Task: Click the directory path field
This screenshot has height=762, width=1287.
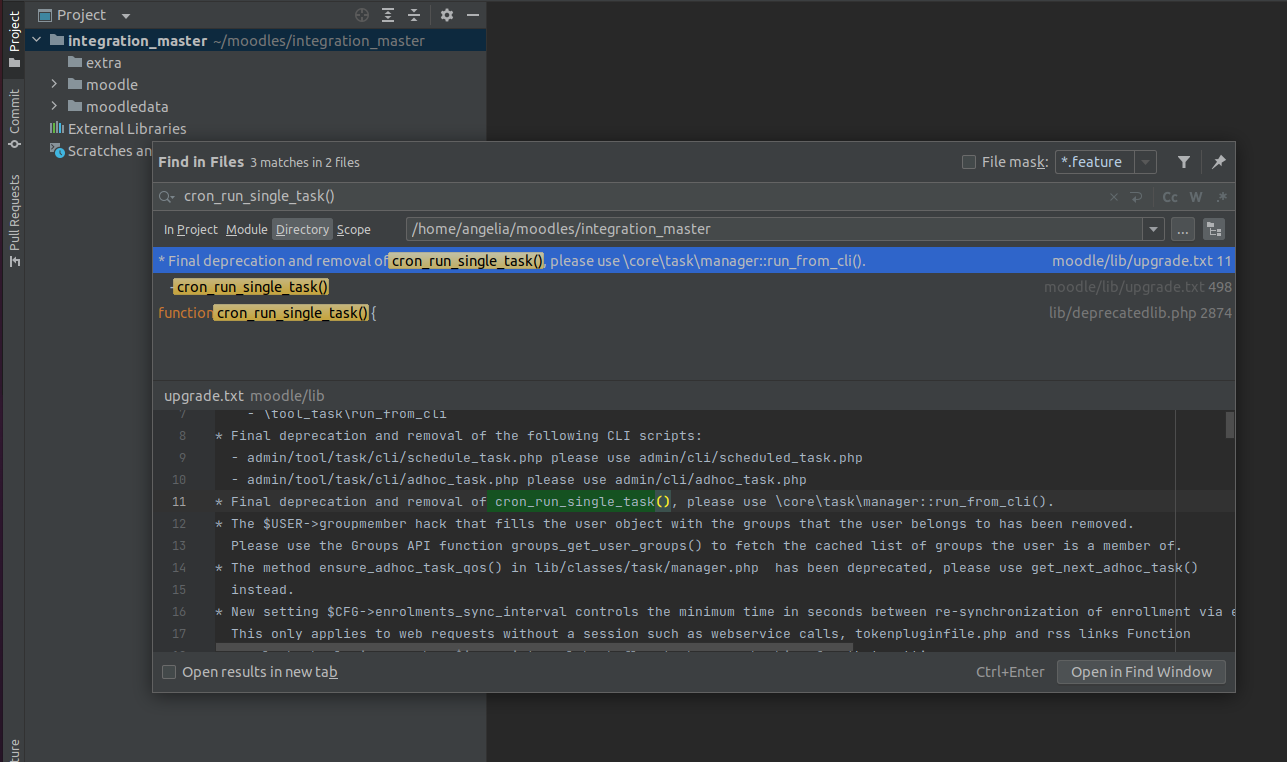Action: pos(775,229)
